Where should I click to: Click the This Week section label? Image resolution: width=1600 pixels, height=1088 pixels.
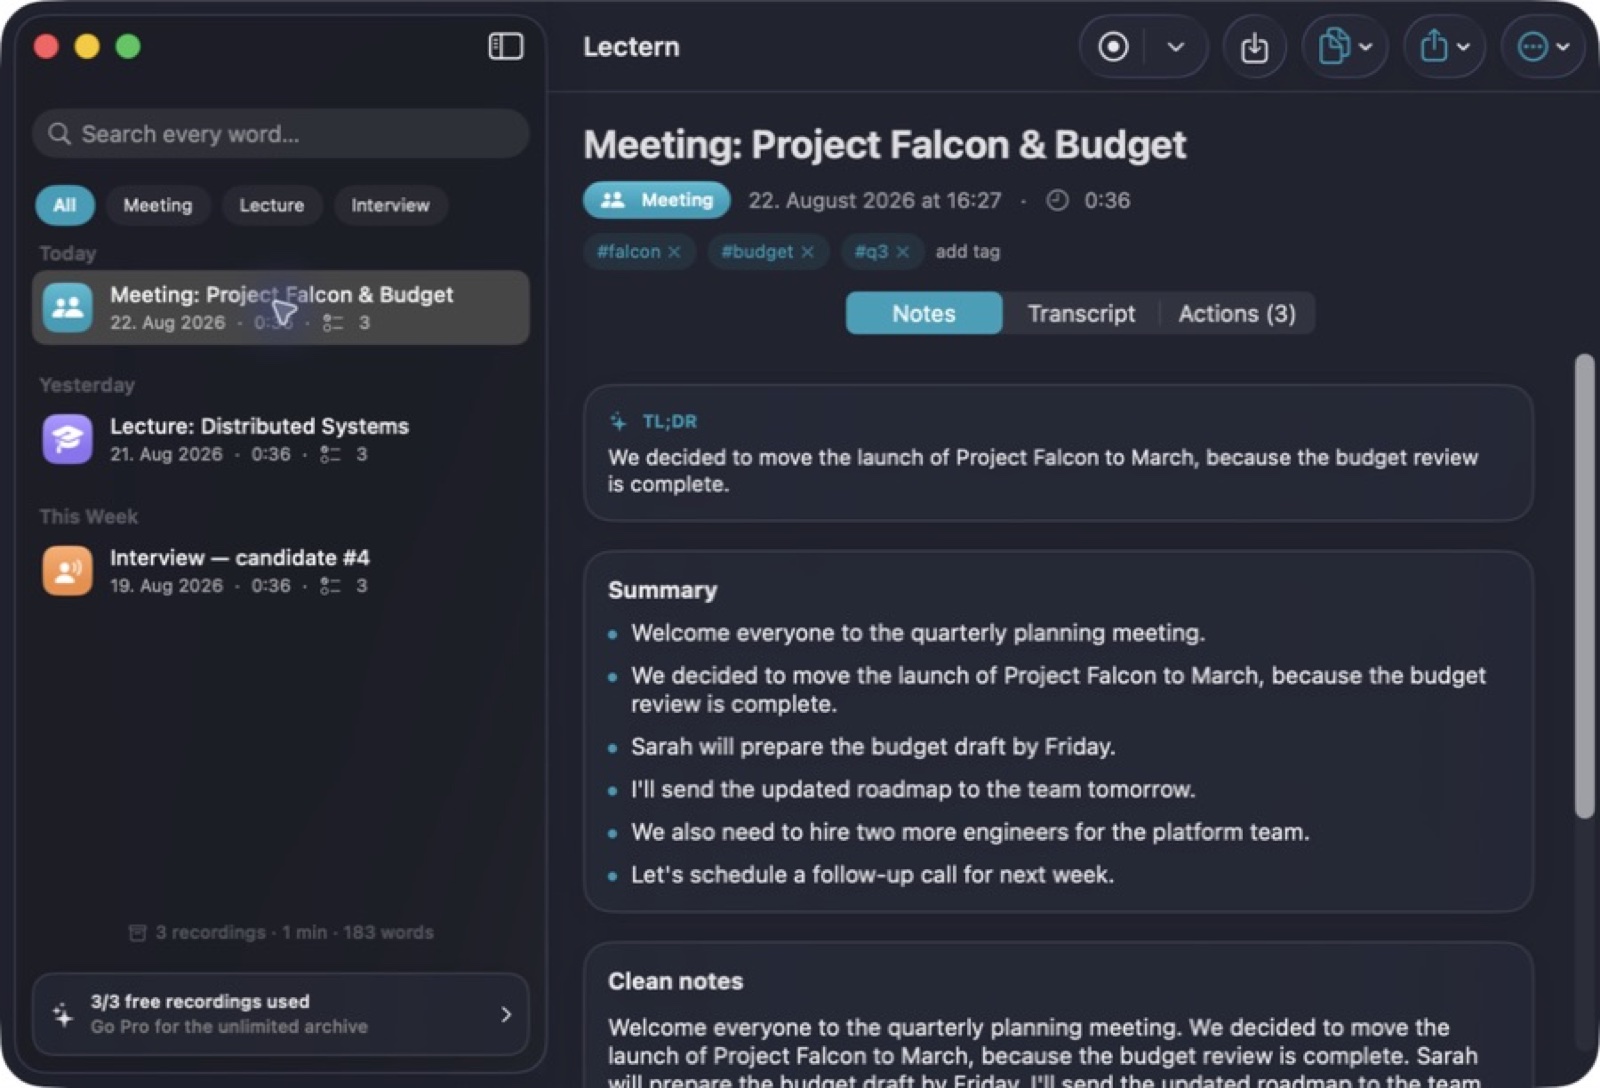[89, 517]
